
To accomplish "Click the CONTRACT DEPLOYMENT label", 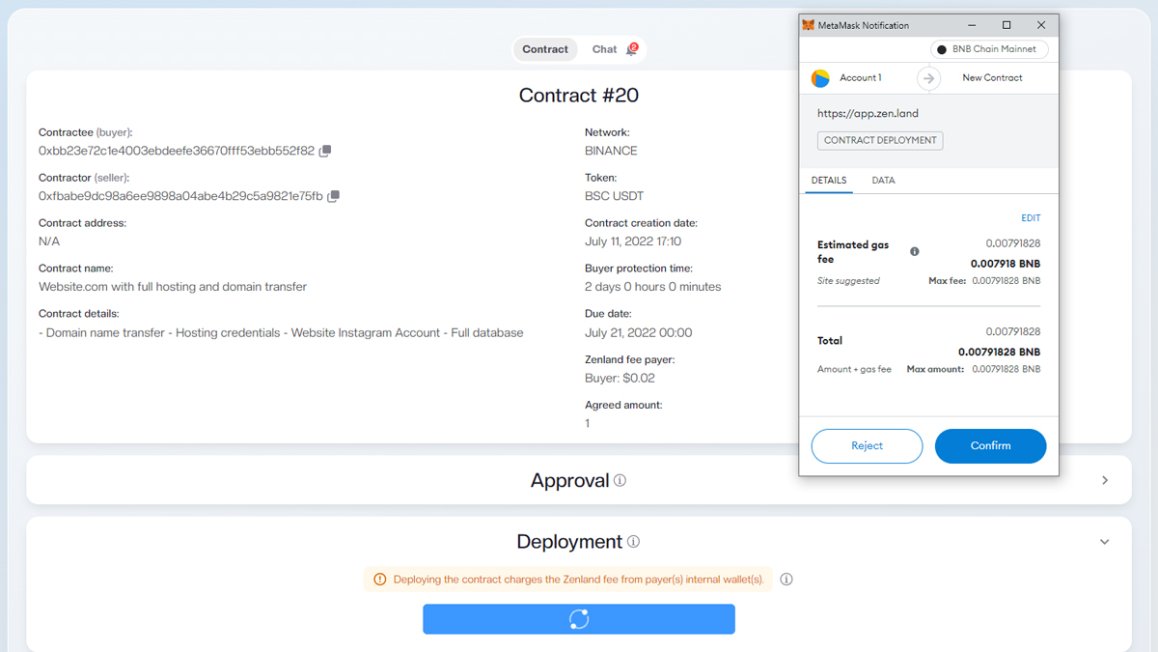I will 880,140.
